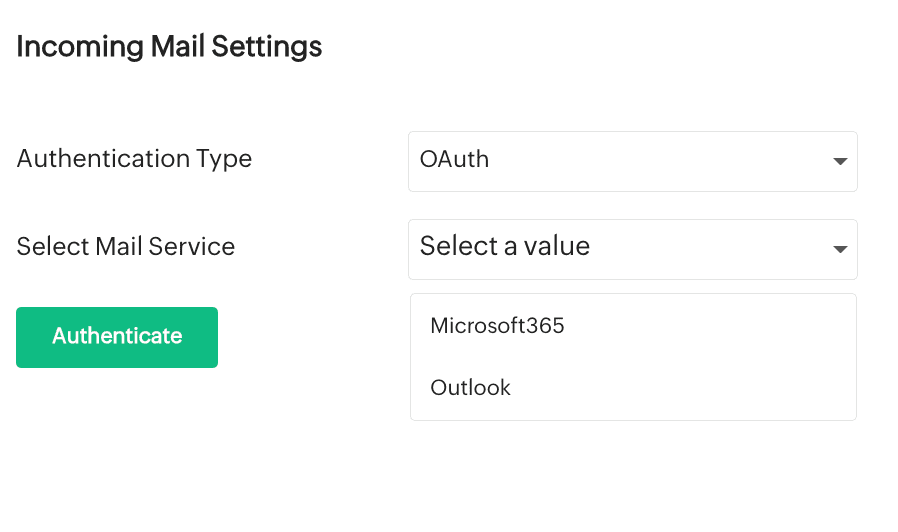Click the Select Mail Service label
This screenshot has width=898, height=532.
click(x=126, y=247)
